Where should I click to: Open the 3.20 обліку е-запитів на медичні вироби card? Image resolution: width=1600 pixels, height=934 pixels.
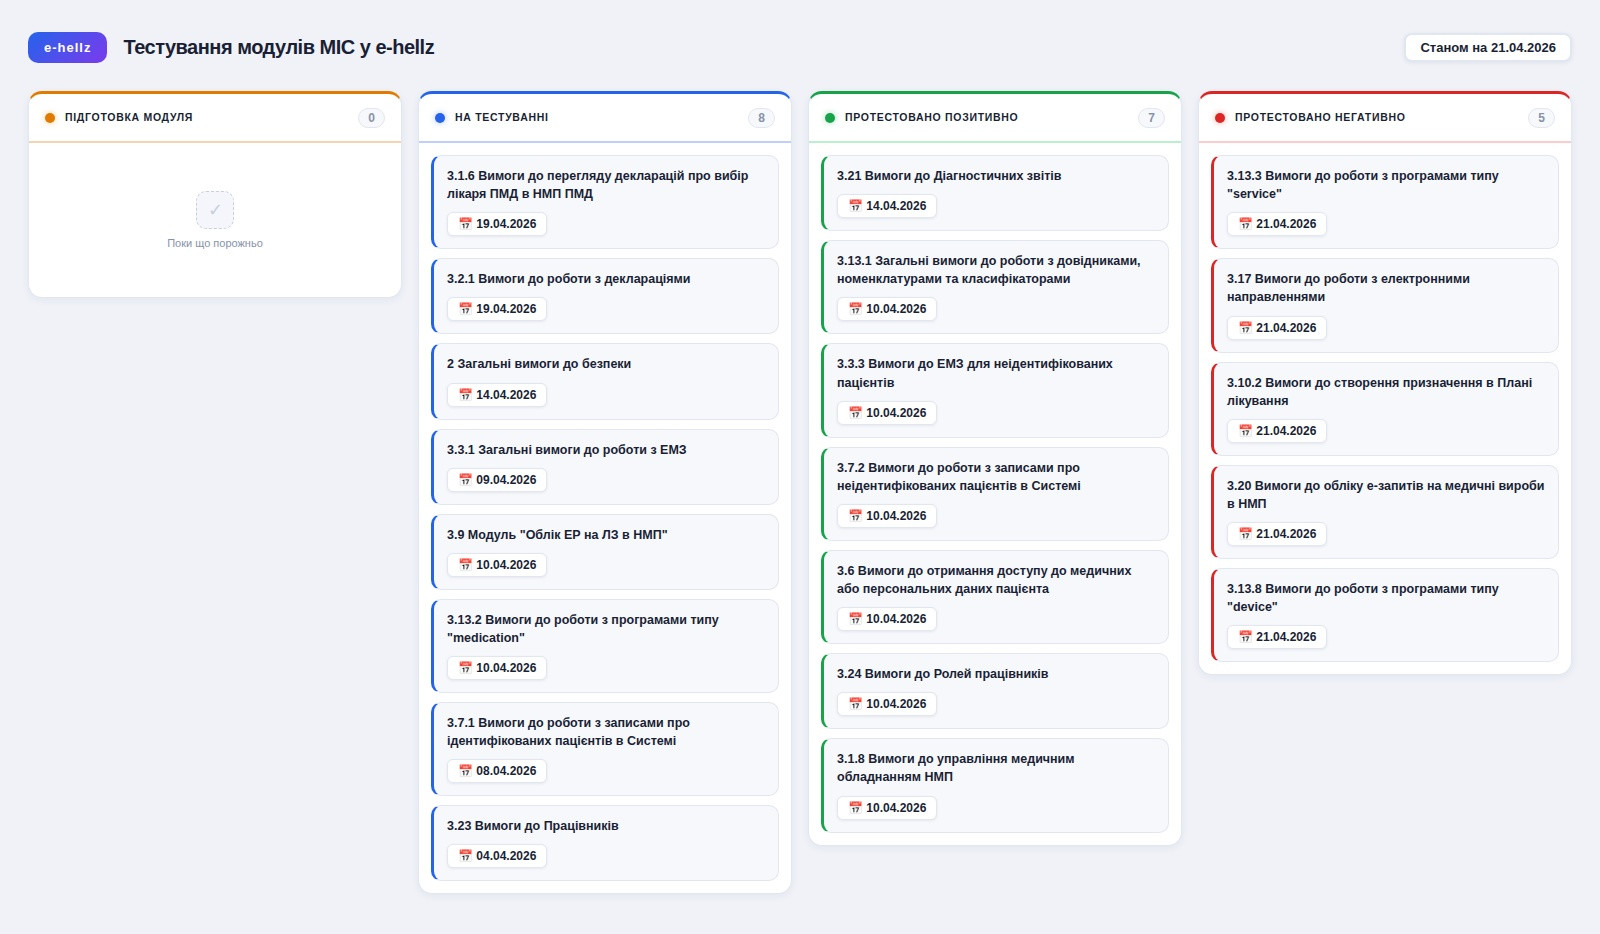(1384, 495)
